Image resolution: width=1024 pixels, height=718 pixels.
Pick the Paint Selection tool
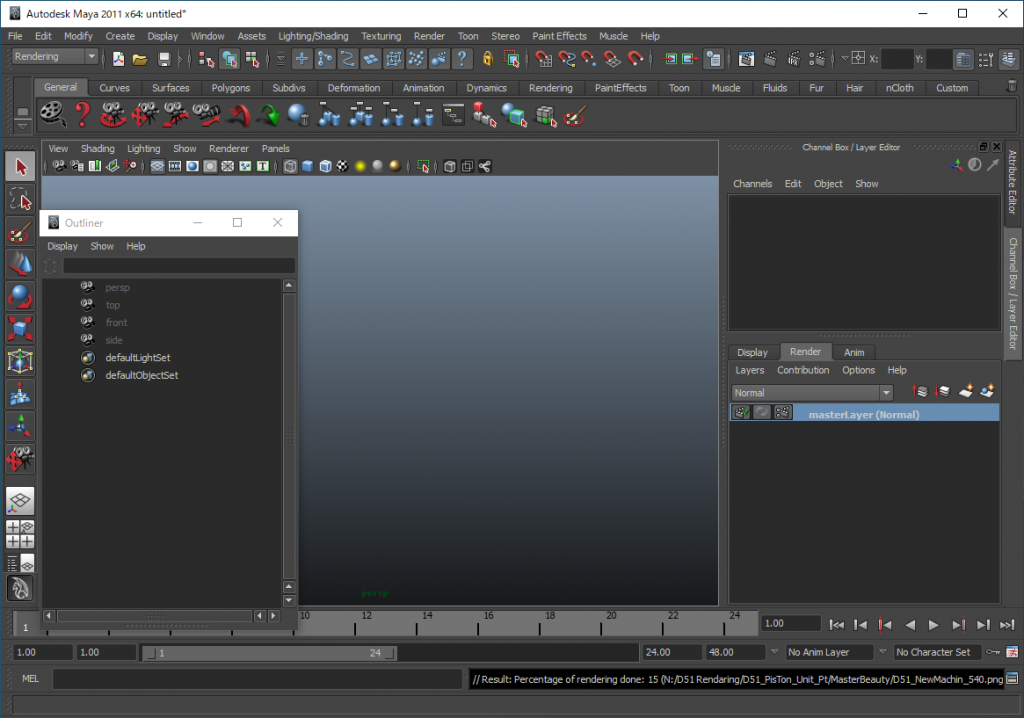point(20,233)
